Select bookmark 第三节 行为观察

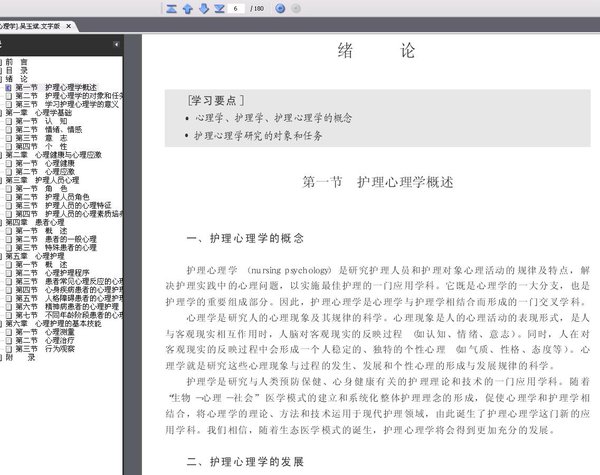pyautogui.click(x=45, y=349)
